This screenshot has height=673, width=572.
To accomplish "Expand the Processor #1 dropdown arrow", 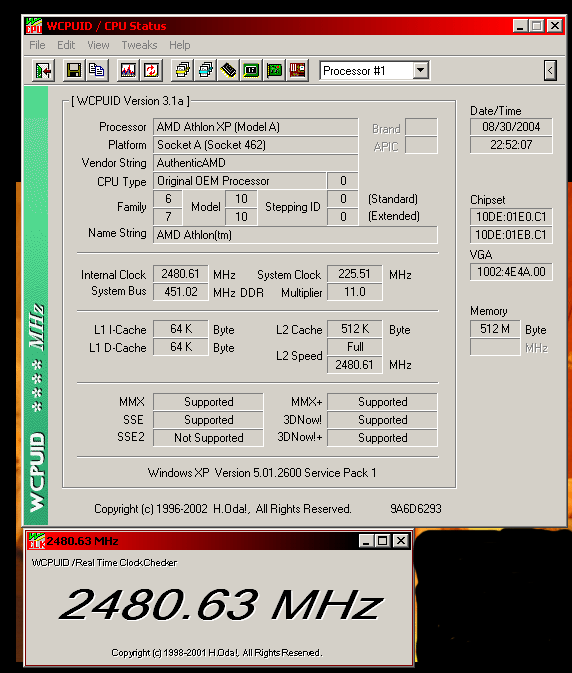I will [421, 70].
